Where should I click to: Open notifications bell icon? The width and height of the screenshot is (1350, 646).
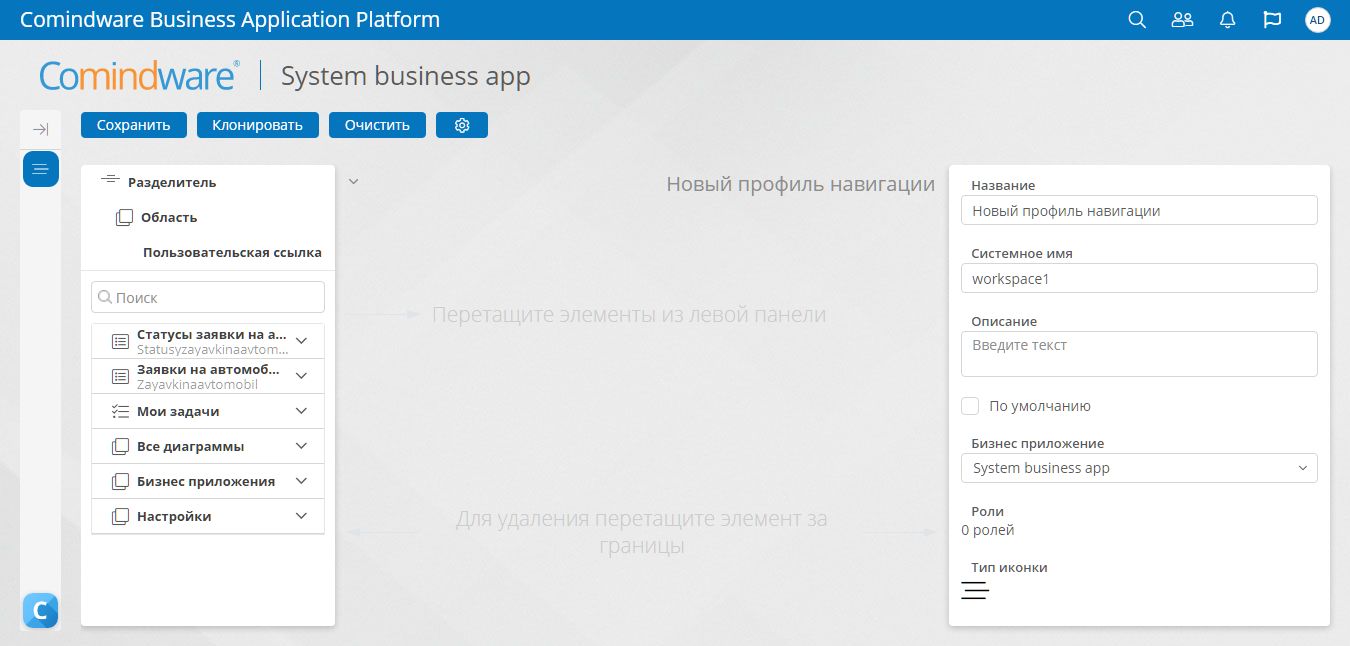[x=1228, y=20]
